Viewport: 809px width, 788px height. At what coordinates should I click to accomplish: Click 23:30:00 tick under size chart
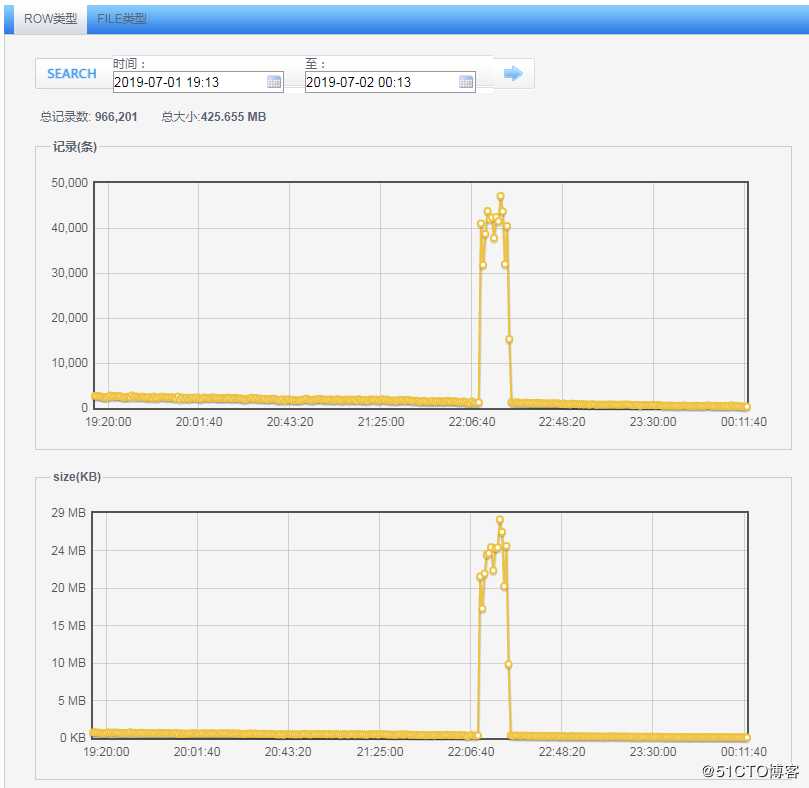(x=653, y=751)
